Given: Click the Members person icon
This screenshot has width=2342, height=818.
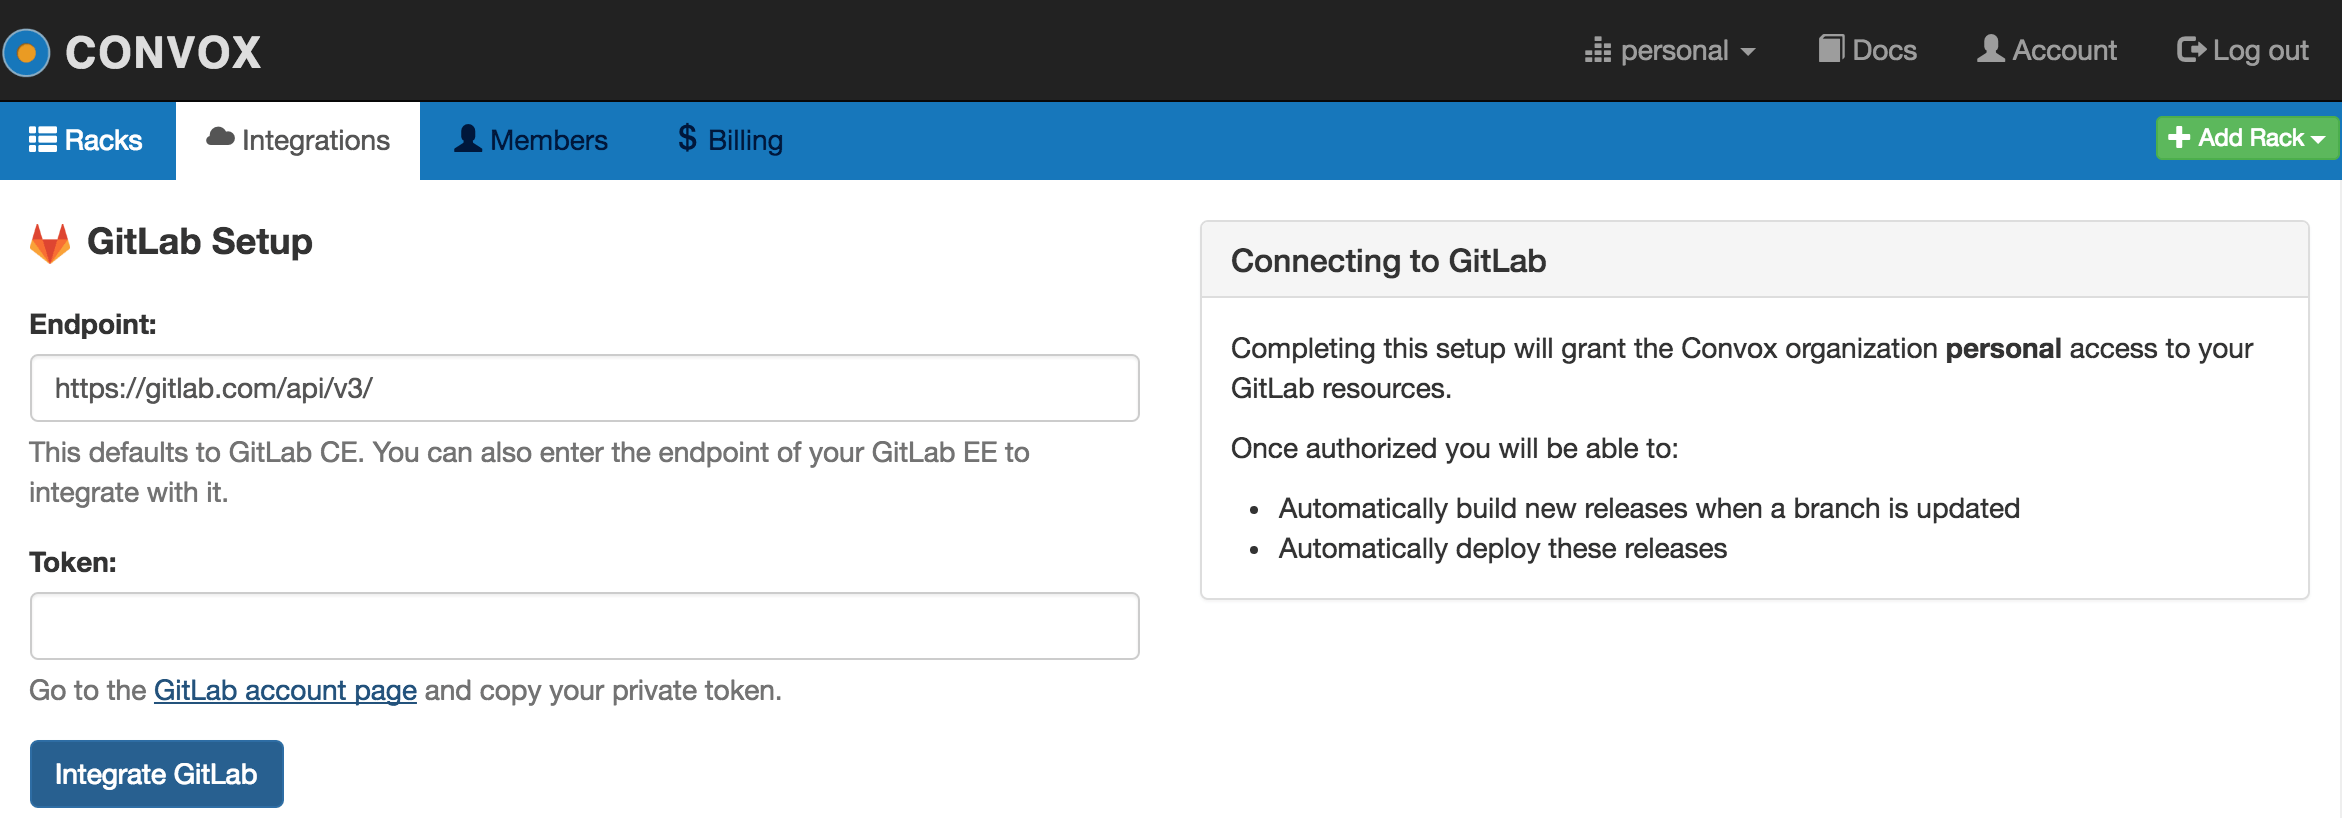Looking at the screenshot, I should (x=468, y=138).
